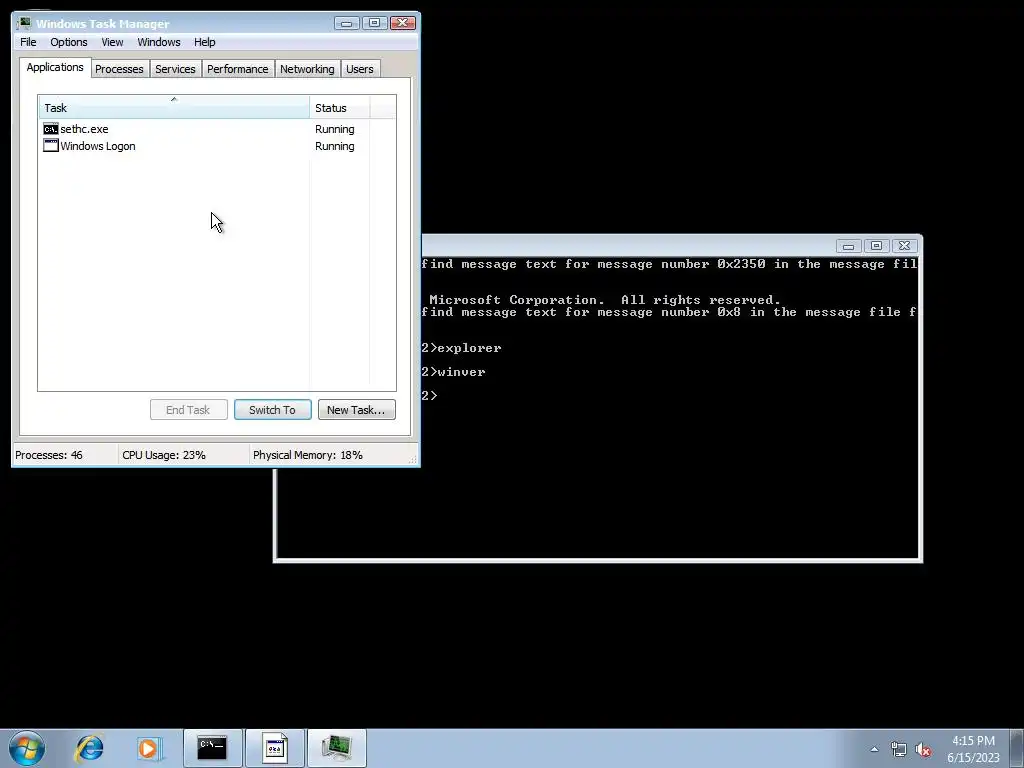Click the Windows Logon window icon
Image resolution: width=1024 pixels, height=768 pixels.
point(51,146)
